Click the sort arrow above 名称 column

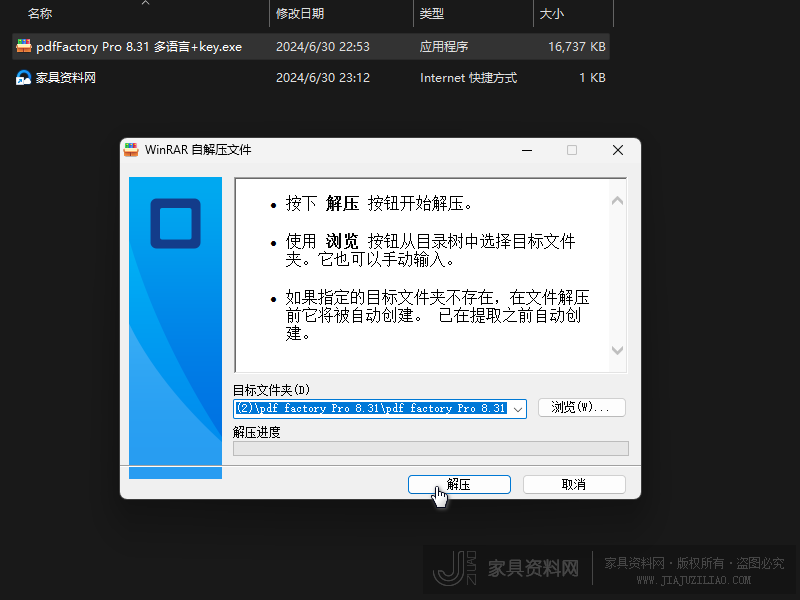(x=145, y=3)
